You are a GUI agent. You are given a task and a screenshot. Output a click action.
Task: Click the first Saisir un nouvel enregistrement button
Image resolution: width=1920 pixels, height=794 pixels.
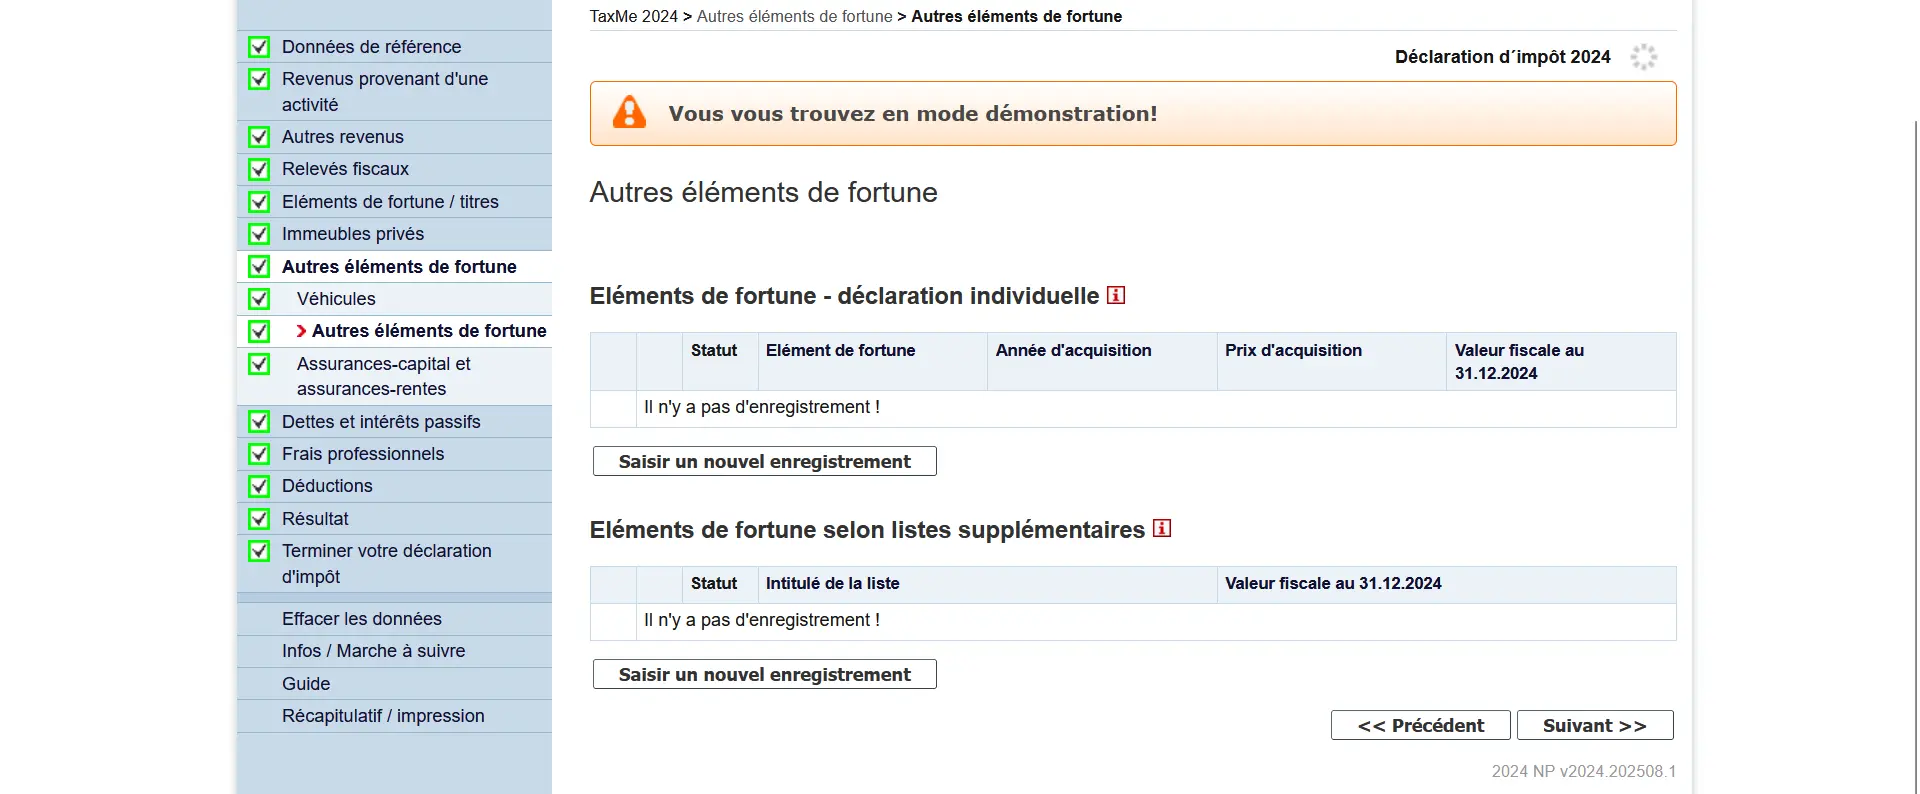(763, 461)
